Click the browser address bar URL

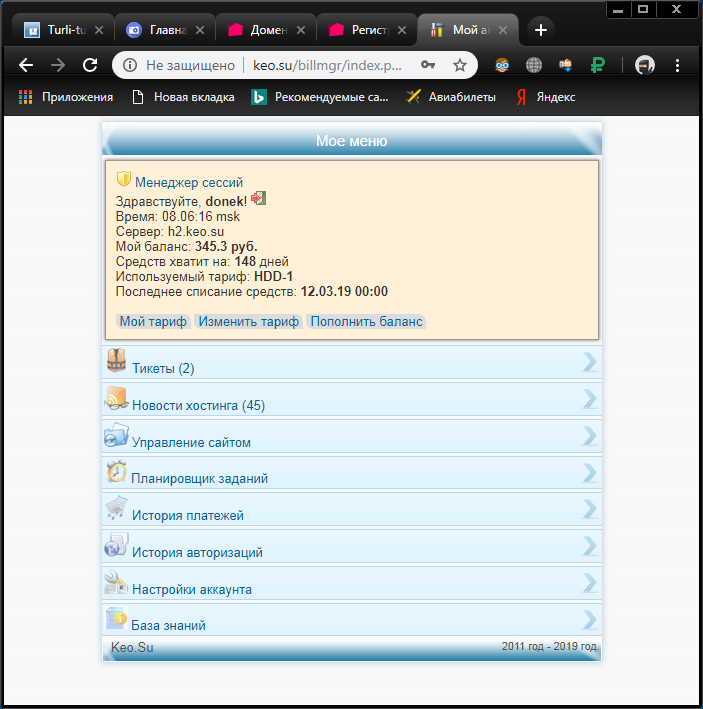(x=330, y=65)
